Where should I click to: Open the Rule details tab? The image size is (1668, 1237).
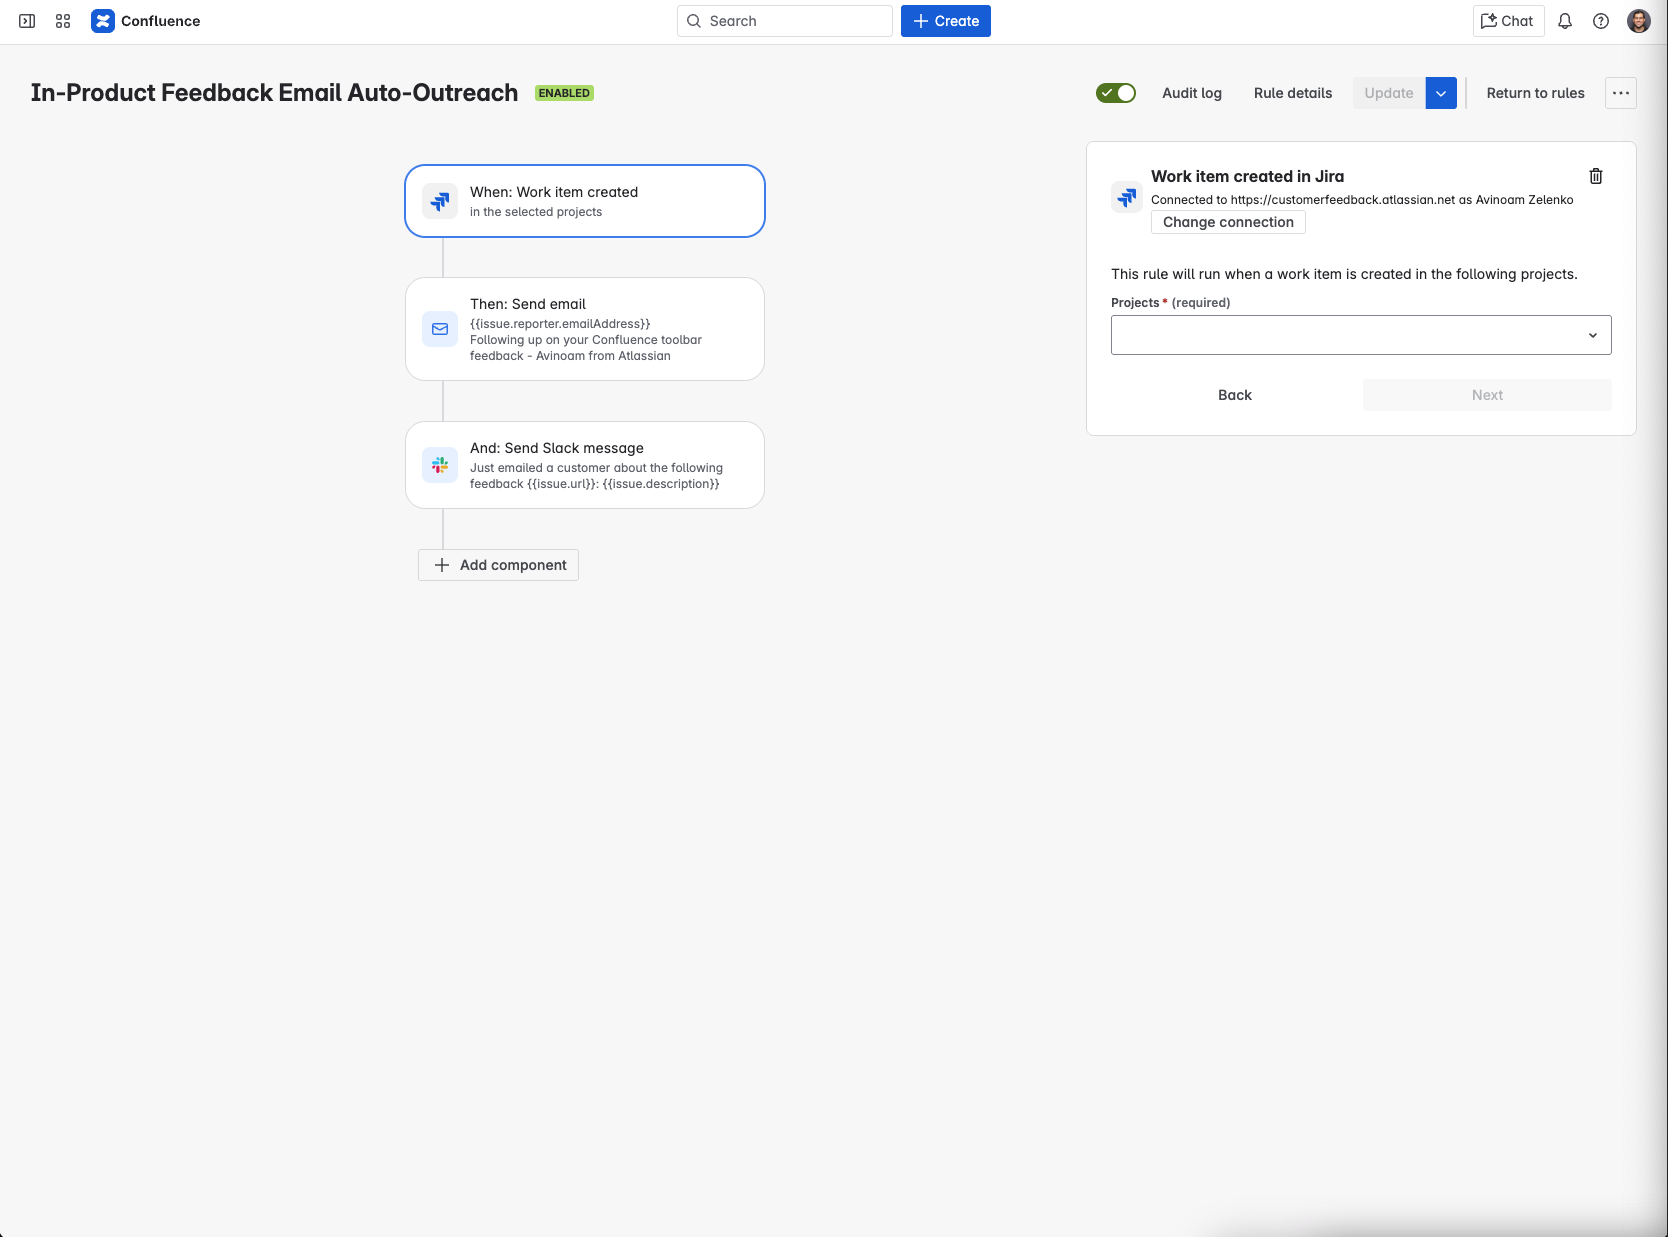1292,92
